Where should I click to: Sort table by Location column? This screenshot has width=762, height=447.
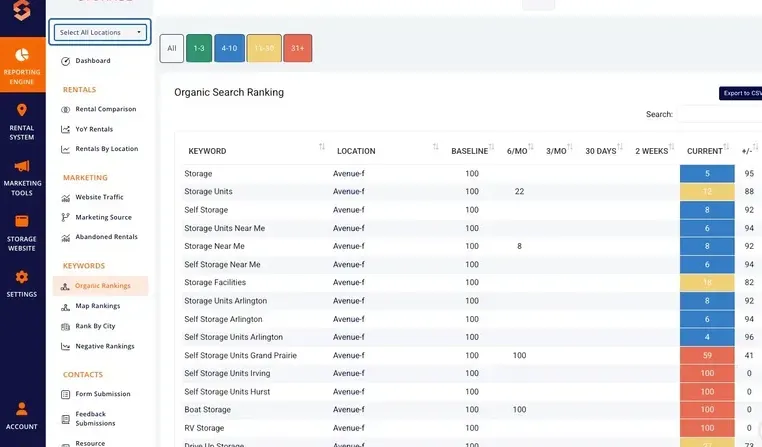(435, 147)
